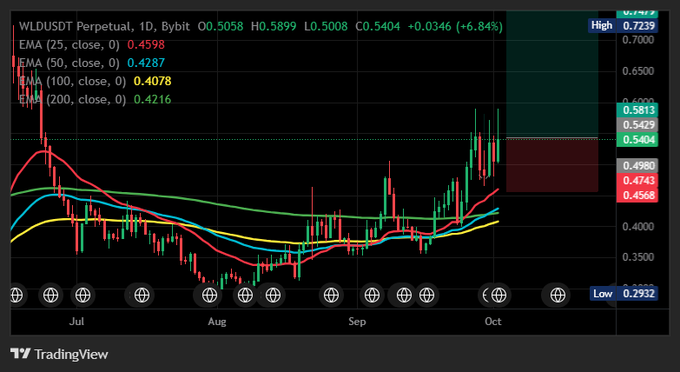Click the closing price C0.5404 in header

click(378, 26)
